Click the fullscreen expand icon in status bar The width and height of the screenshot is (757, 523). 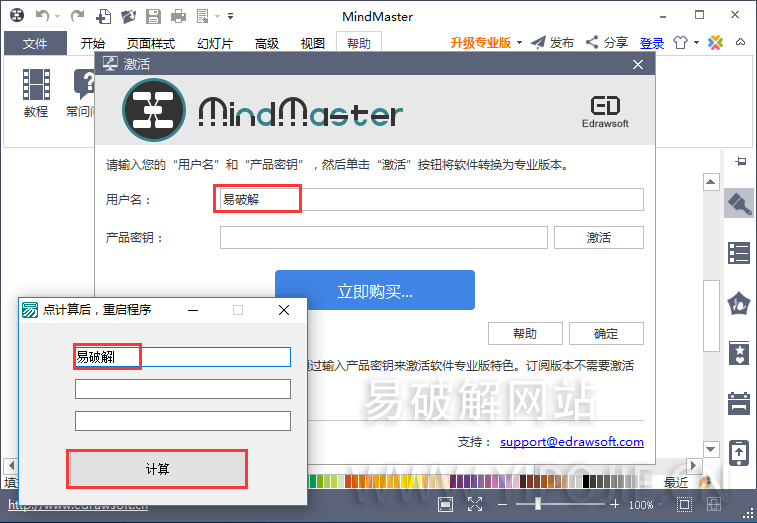[x=475, y=505]
